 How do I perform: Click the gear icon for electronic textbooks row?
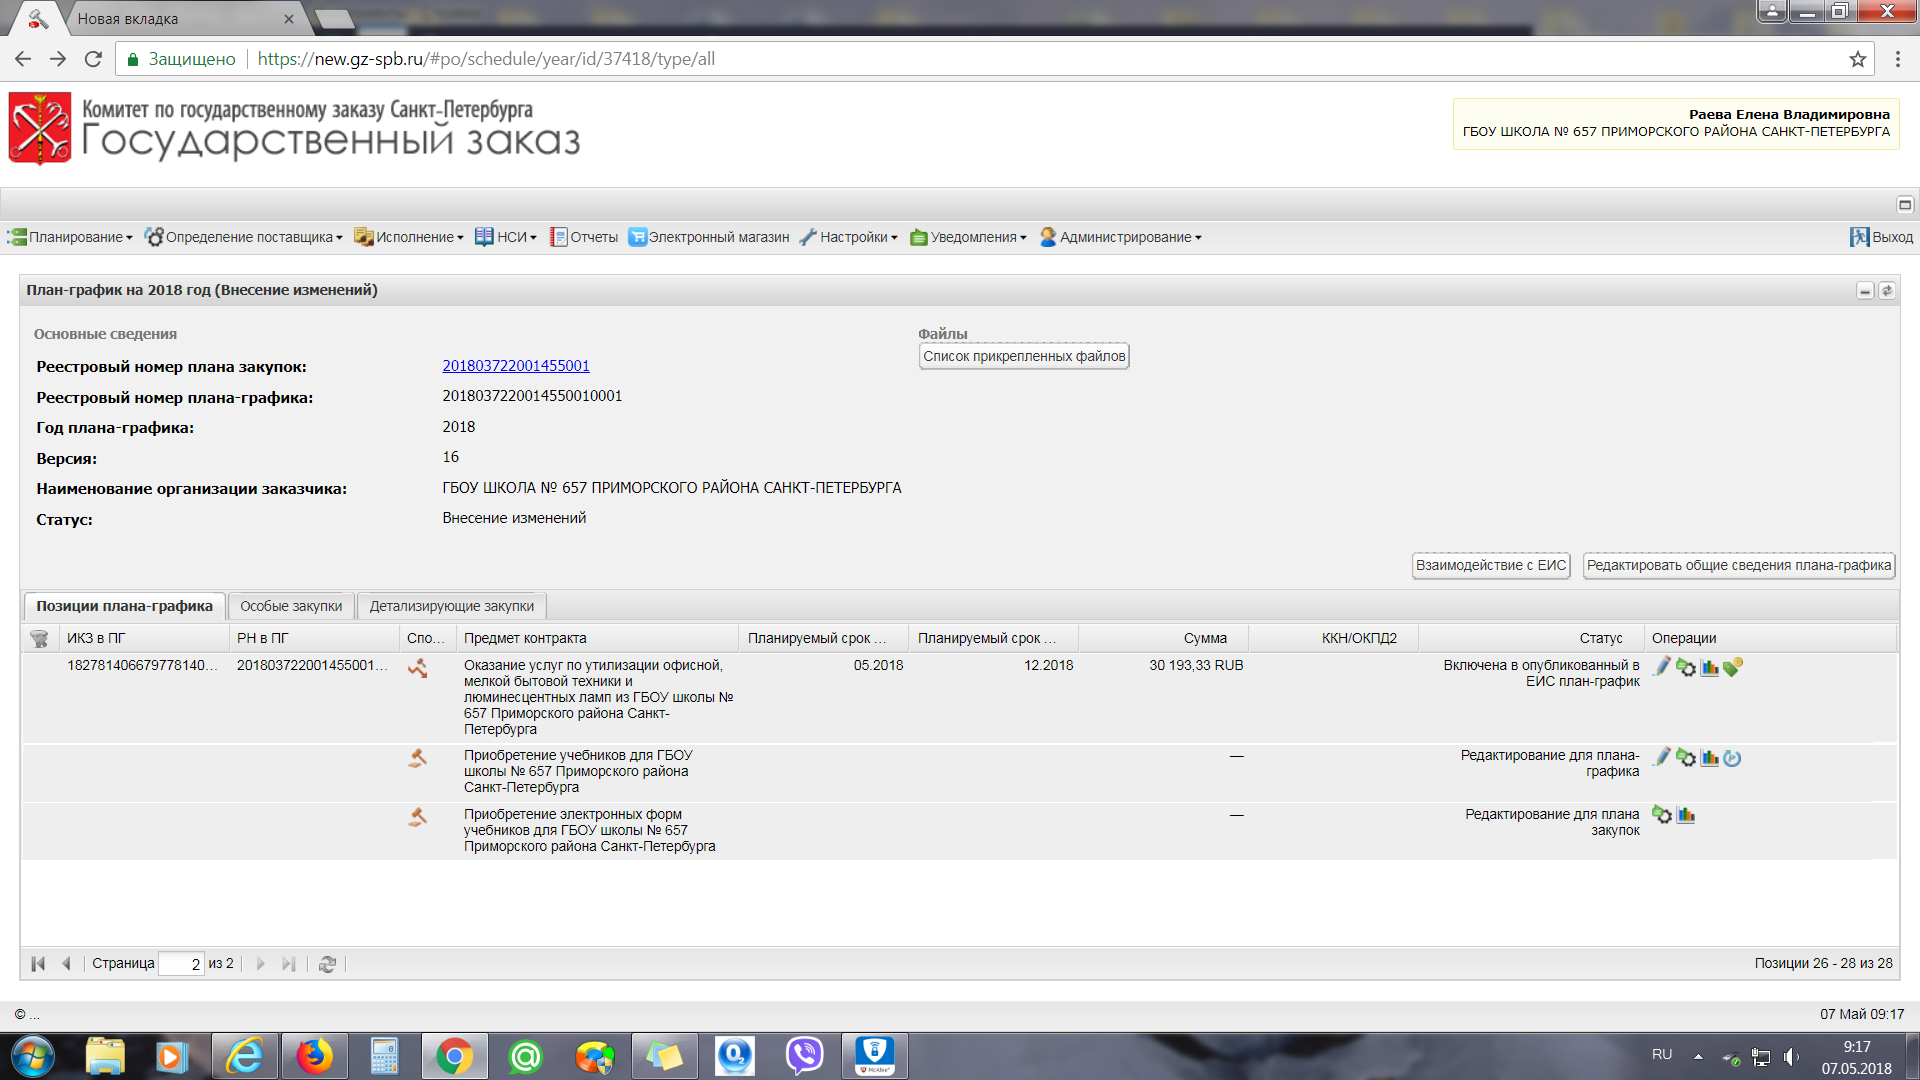click(1662, 815)
